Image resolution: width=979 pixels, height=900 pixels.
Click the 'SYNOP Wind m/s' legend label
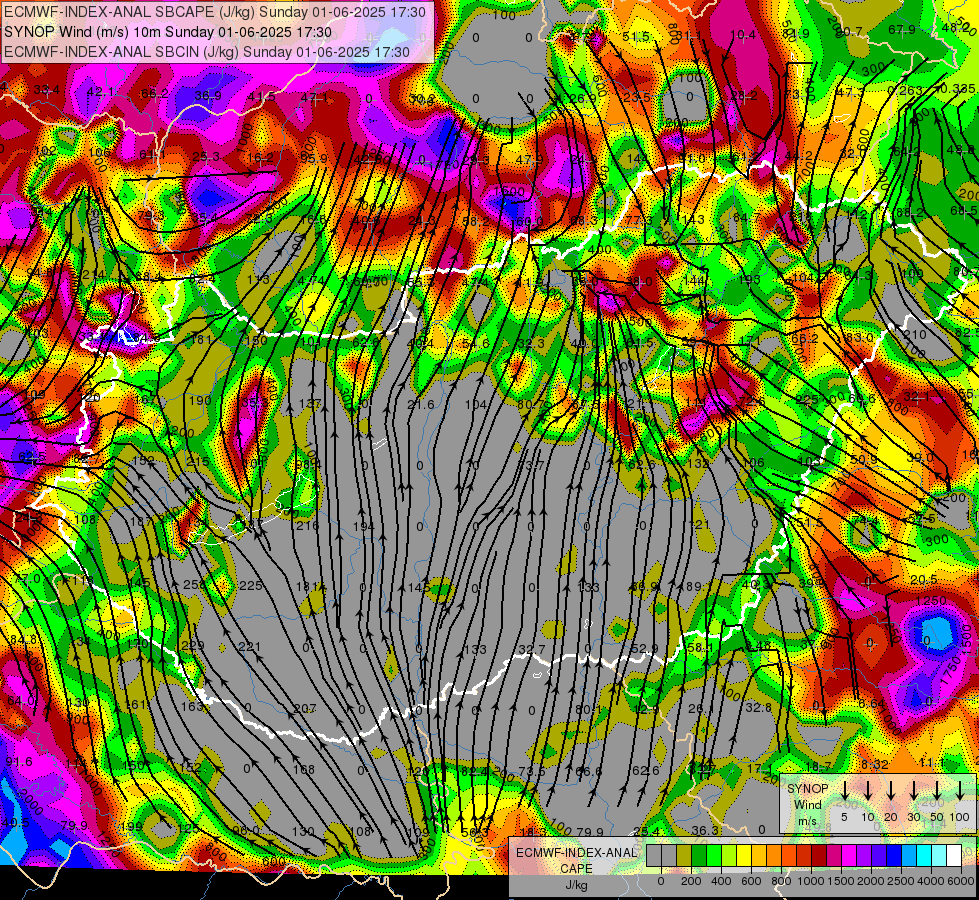808,804
